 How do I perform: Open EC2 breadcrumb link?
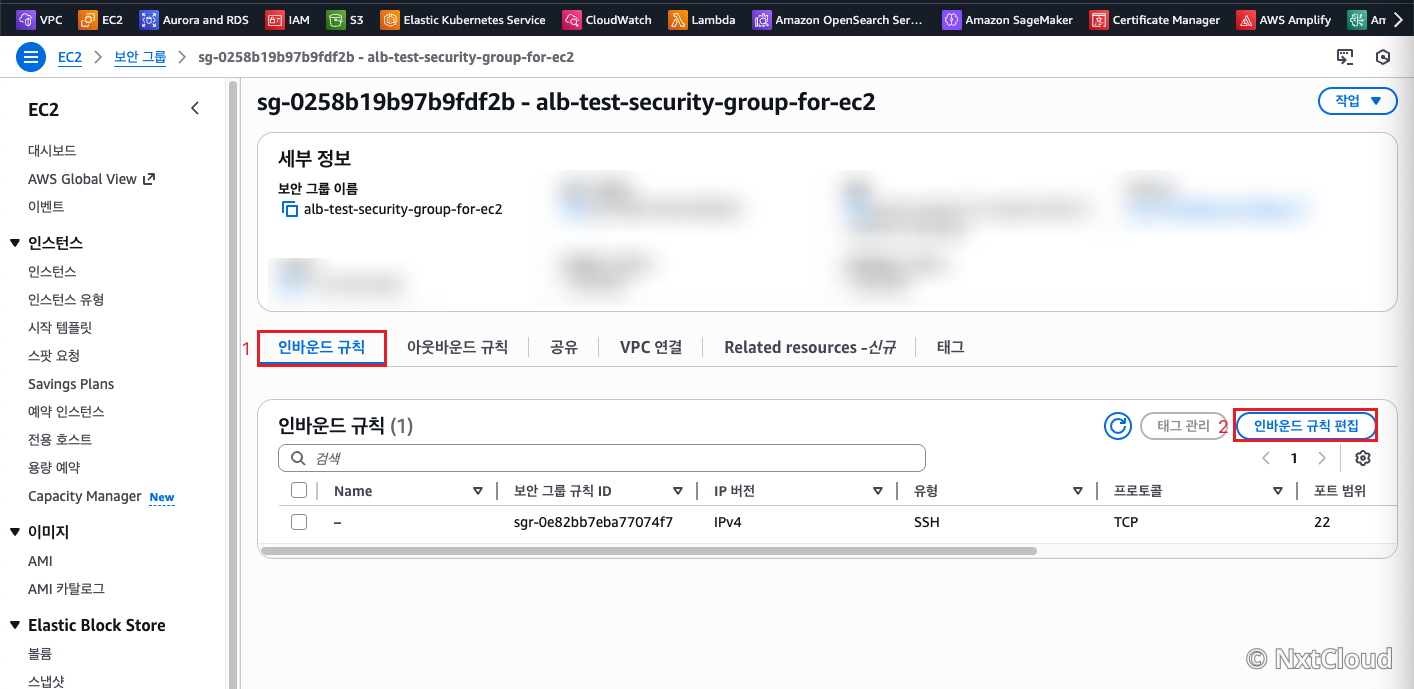click(x=69, y=57)
